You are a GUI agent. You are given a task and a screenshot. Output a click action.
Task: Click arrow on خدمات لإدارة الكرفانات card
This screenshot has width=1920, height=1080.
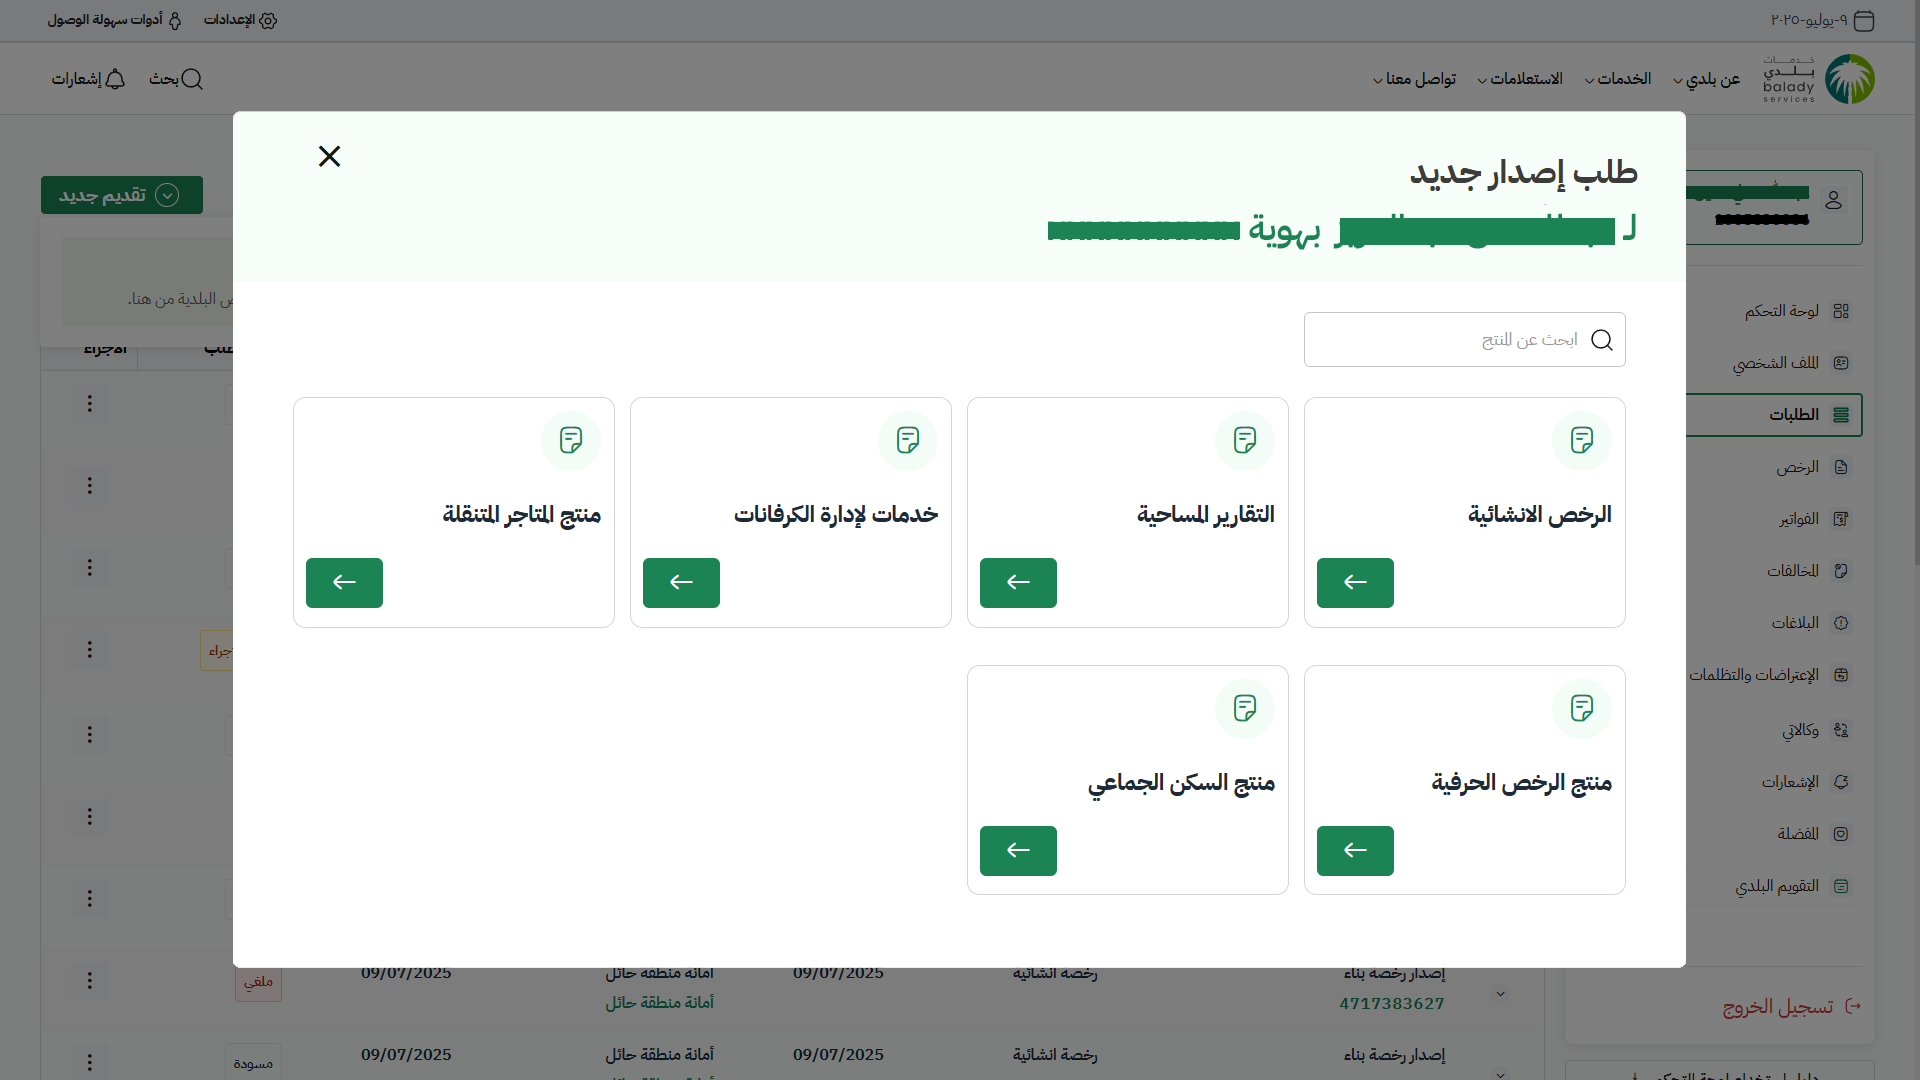tap(681, 583)
